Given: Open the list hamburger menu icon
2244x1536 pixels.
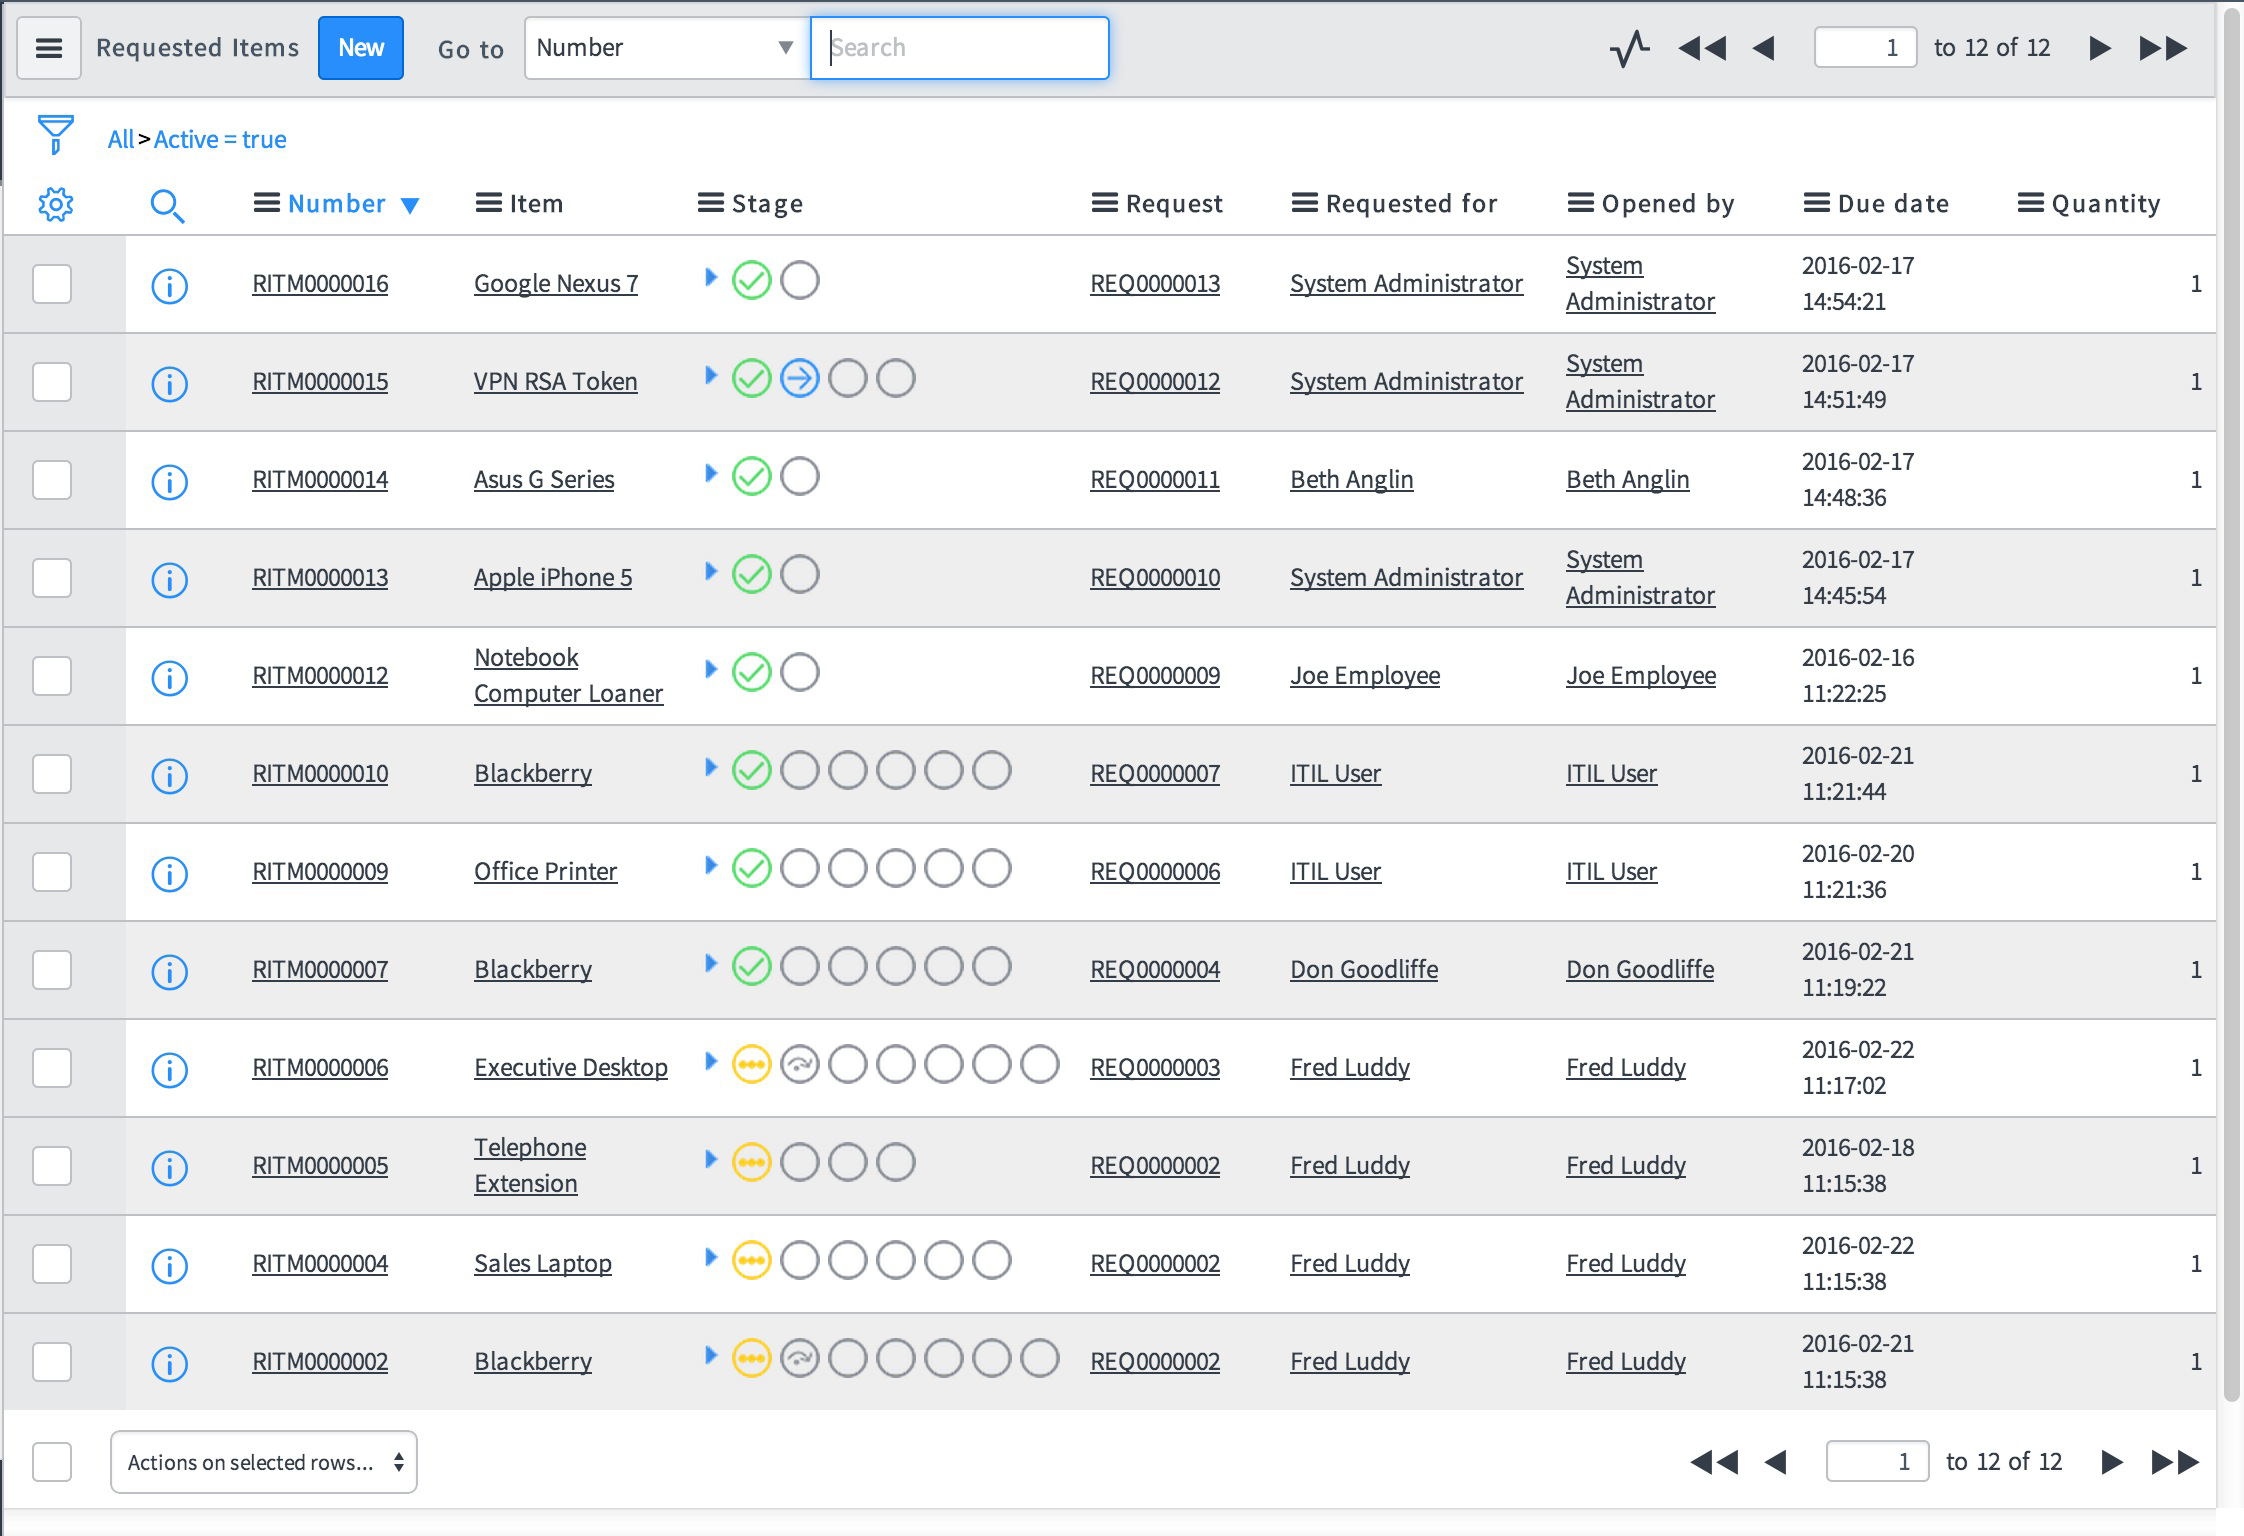Looking at the screenshot, I should pos(49,48).
